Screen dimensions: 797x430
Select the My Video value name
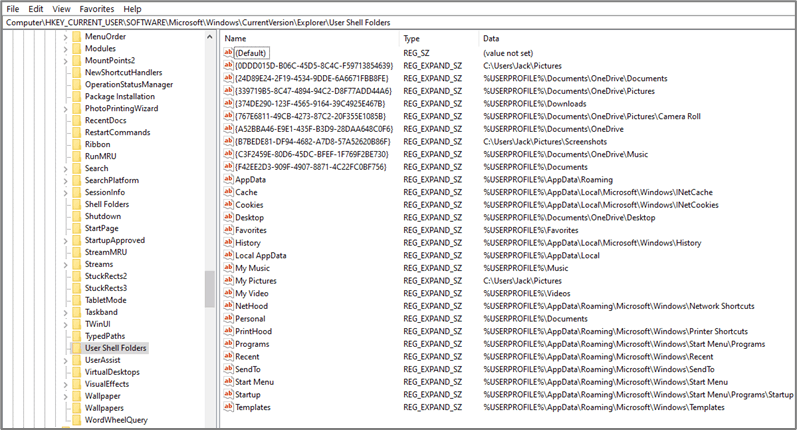(x=252, y=293)
